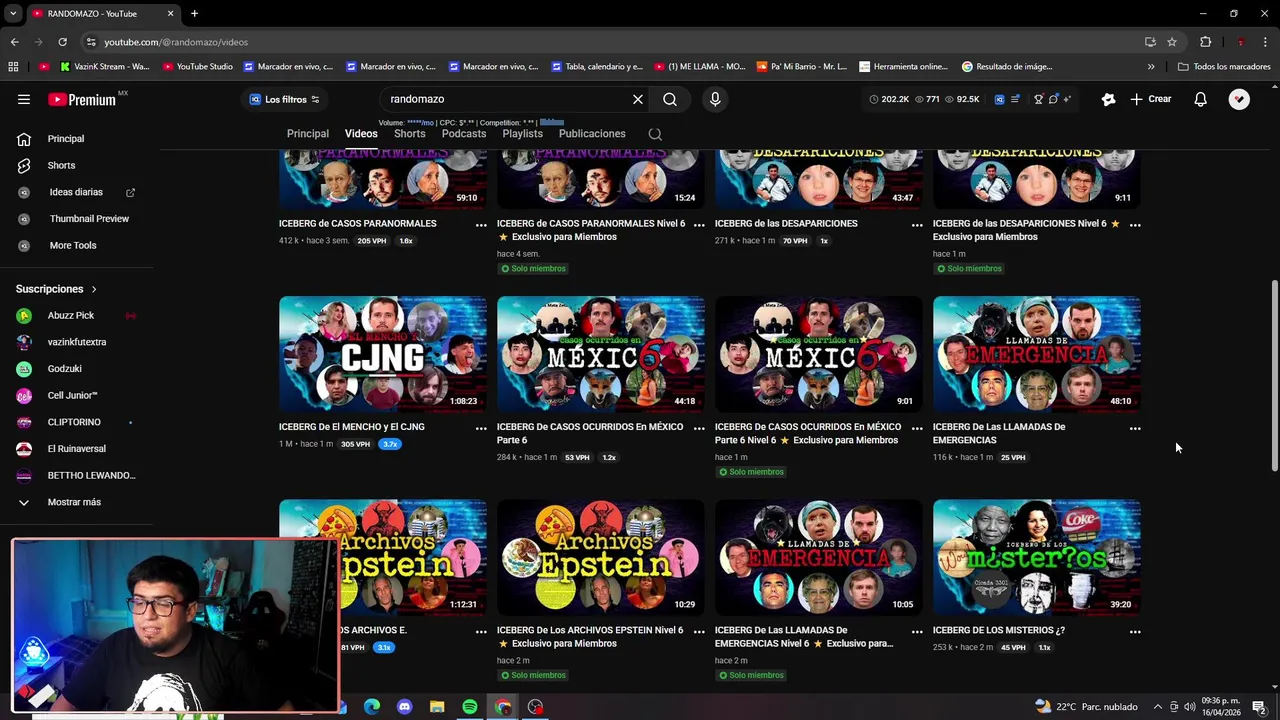Open the browser extensions puzzle icon
Screen dimensions: 1280x720
[x=1205, y=42]
